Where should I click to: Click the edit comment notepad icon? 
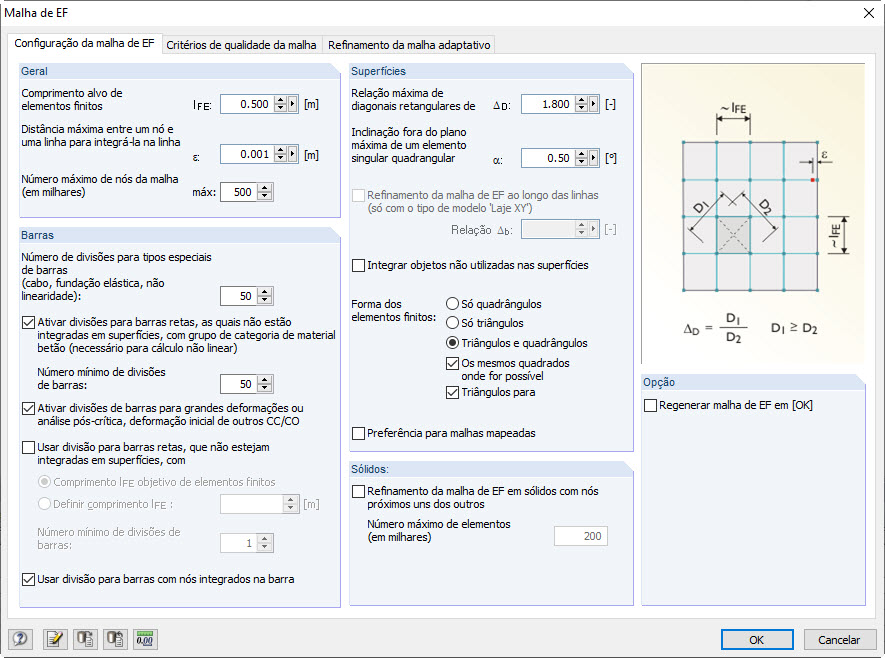[x=55, y=639]
